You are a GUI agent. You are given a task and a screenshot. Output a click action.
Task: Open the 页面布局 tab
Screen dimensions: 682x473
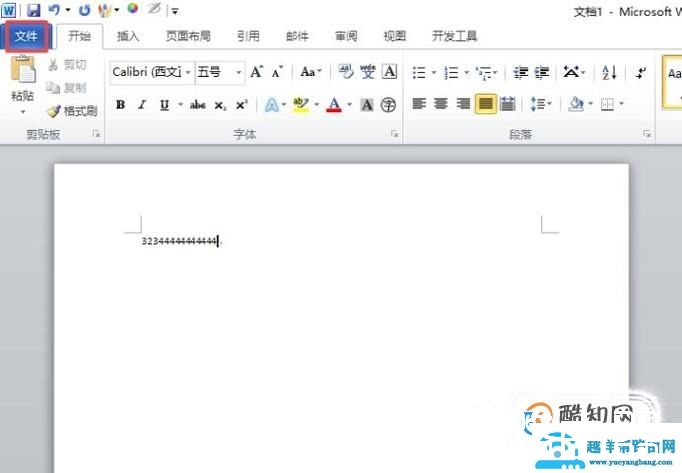point(188,37)
